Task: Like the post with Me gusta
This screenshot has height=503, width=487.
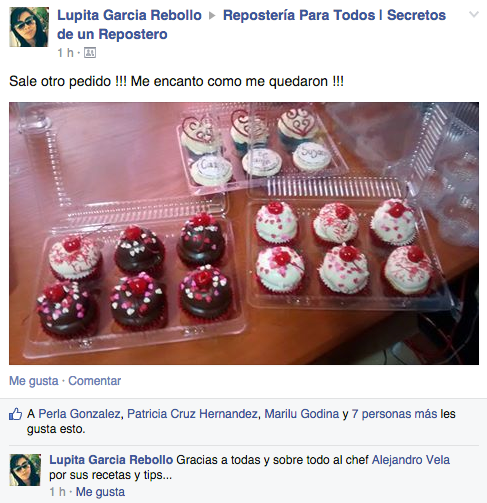Action: click(34, 381)
